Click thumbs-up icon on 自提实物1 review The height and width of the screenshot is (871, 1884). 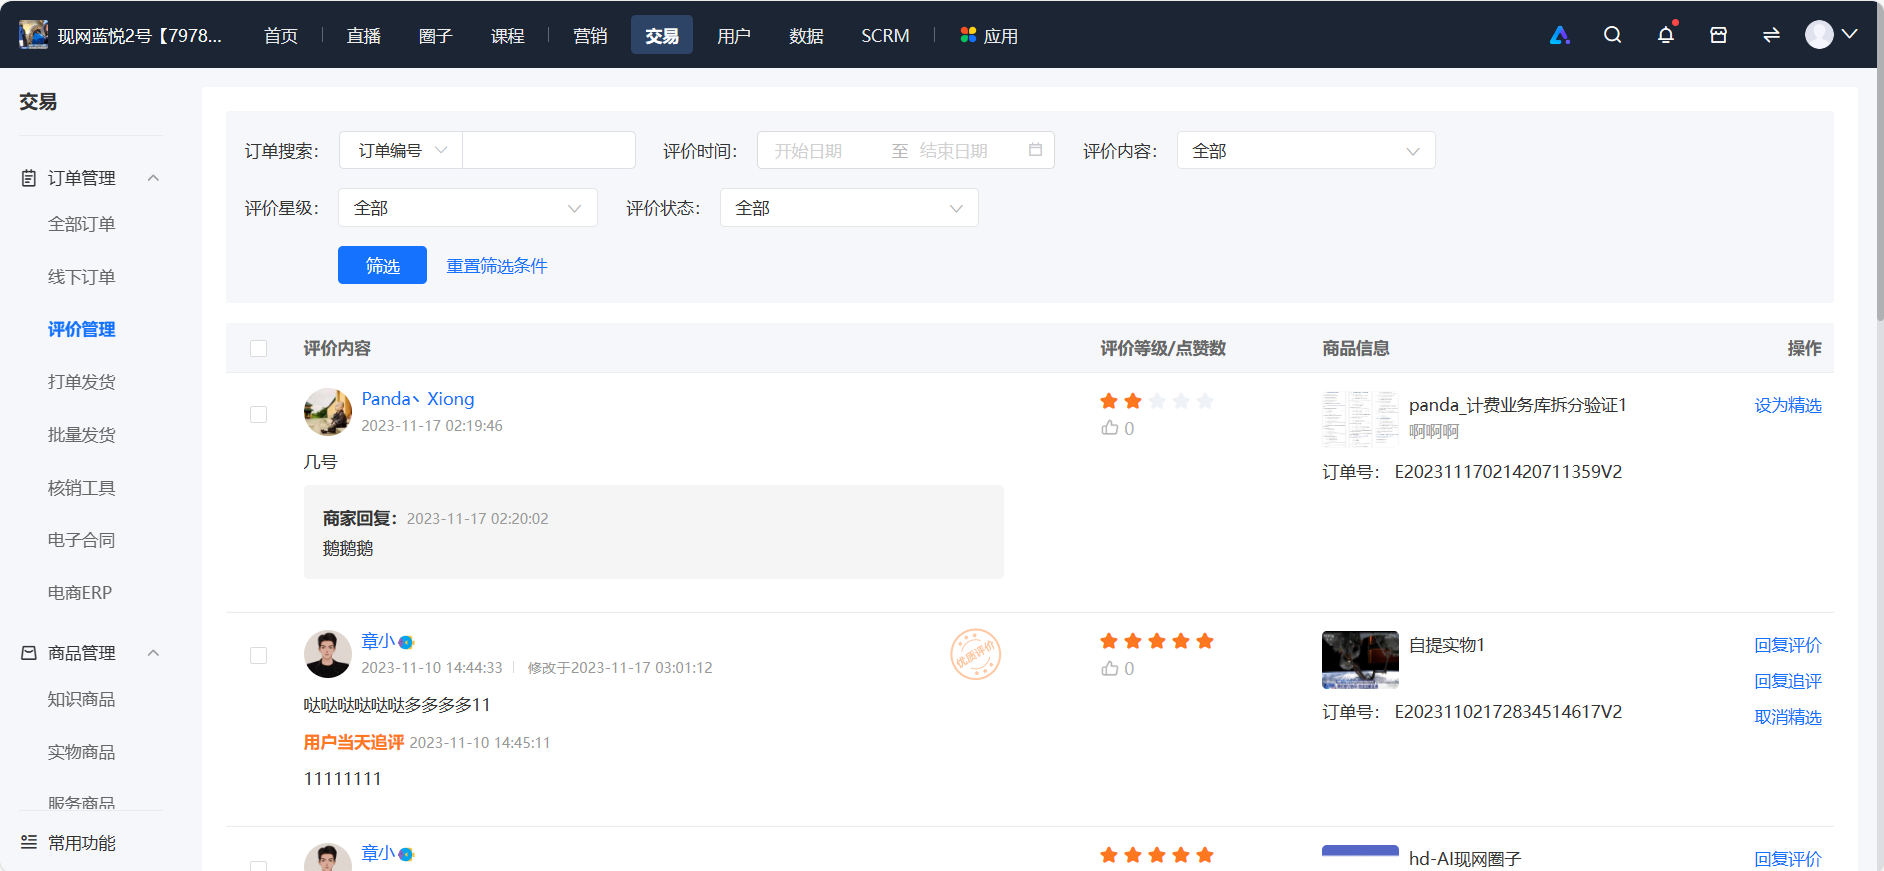coord(1110,668)
